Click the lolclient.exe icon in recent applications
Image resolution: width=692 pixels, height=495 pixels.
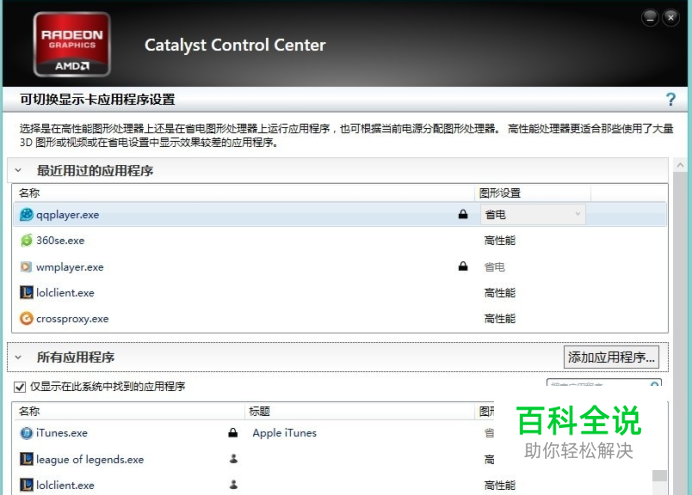coord(26,292)
